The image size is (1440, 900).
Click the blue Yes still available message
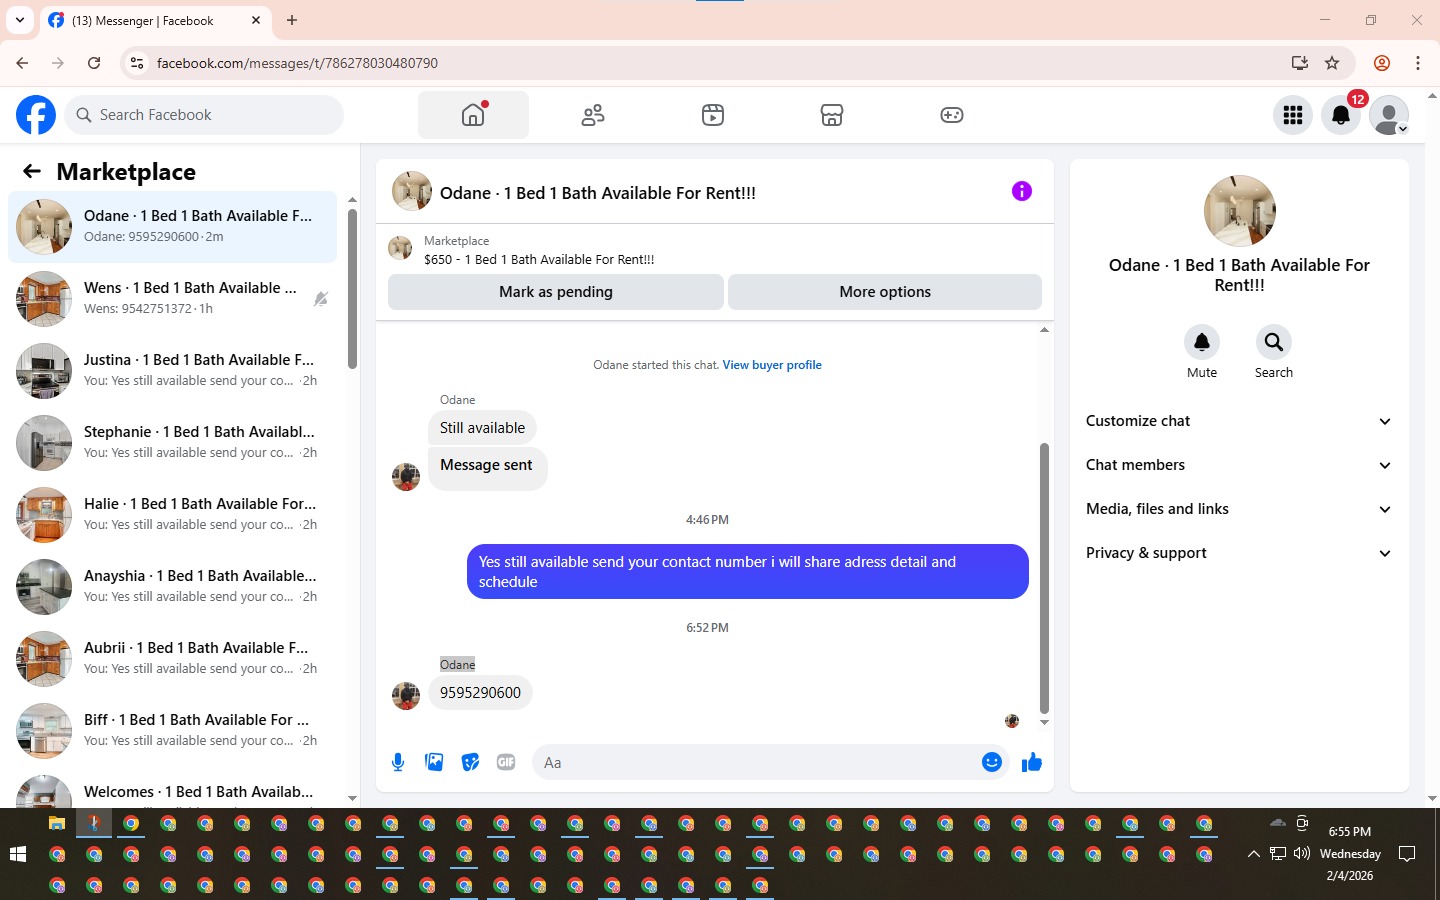point(747,572)
